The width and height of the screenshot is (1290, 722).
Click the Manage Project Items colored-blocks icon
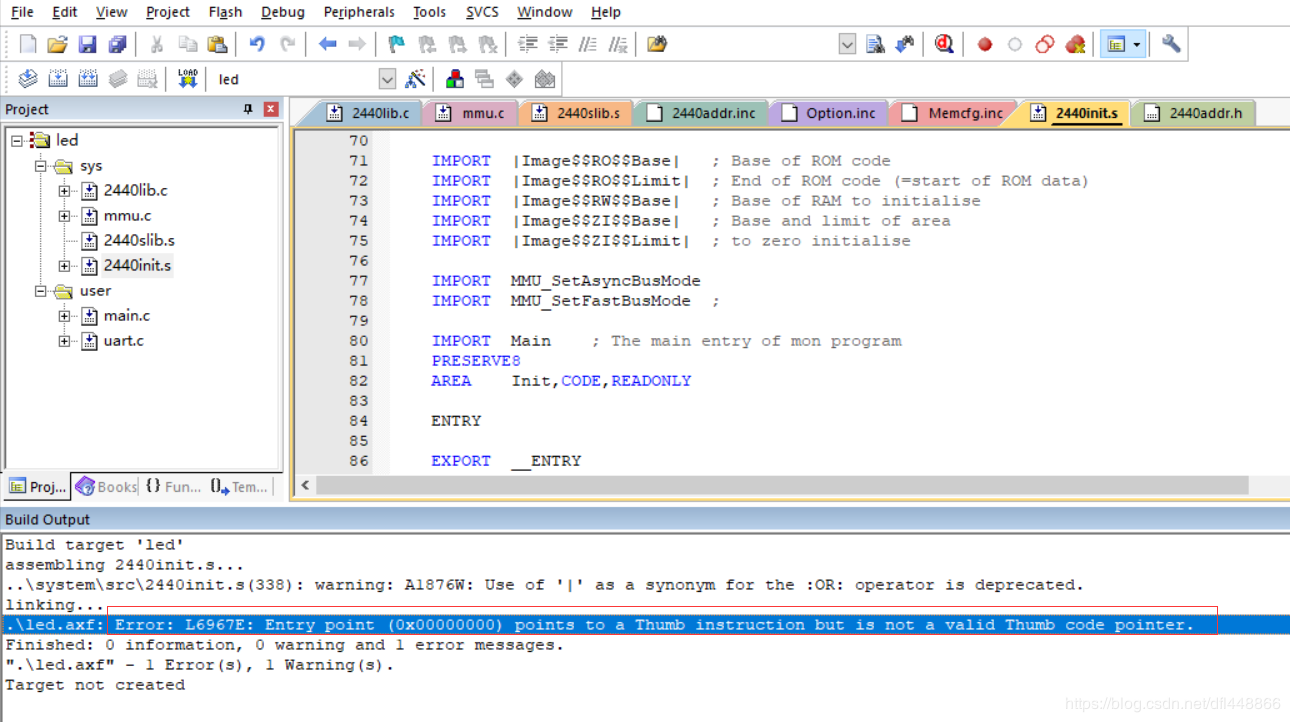tap(455, 79)
